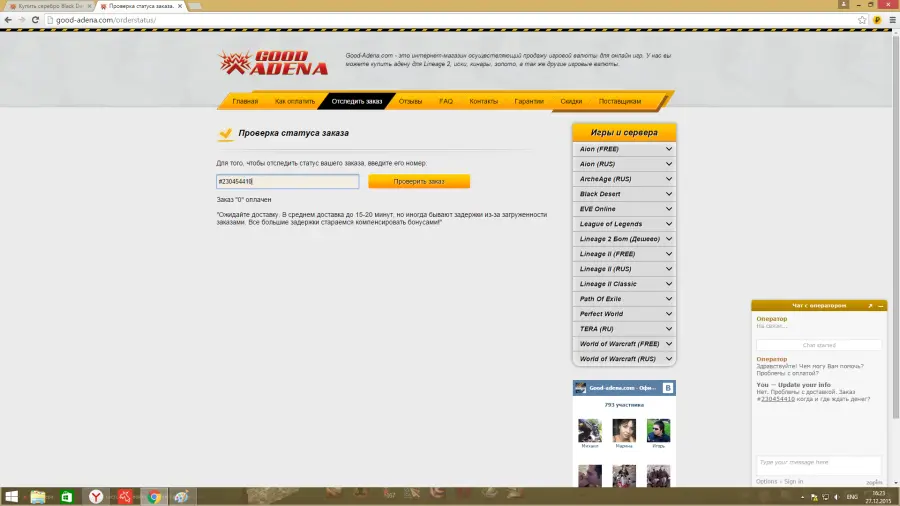Expand Lineage 2 Бот (Дешево) list
This screenshot has height=506, width=900.
coord(624,239)
